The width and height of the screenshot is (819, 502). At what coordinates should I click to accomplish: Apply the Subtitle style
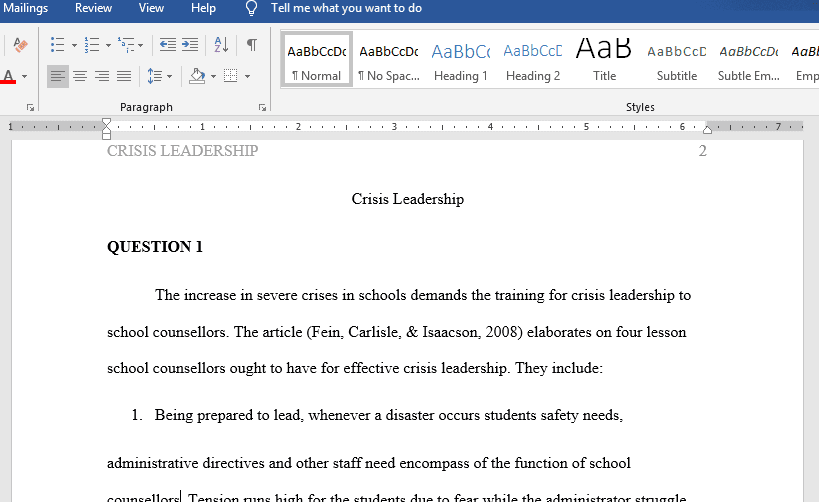tap(676, 59)
